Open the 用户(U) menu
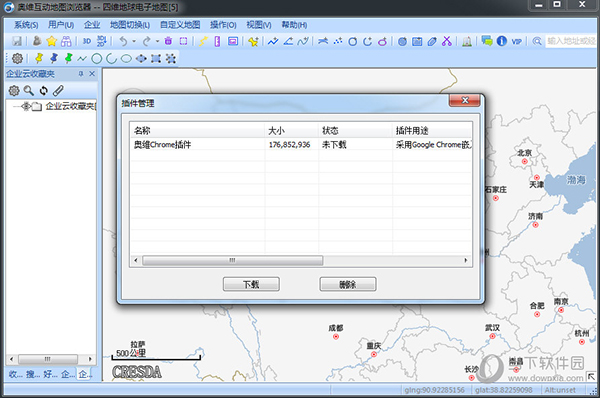Screen dimensions: 600x398 coord(61,25)
